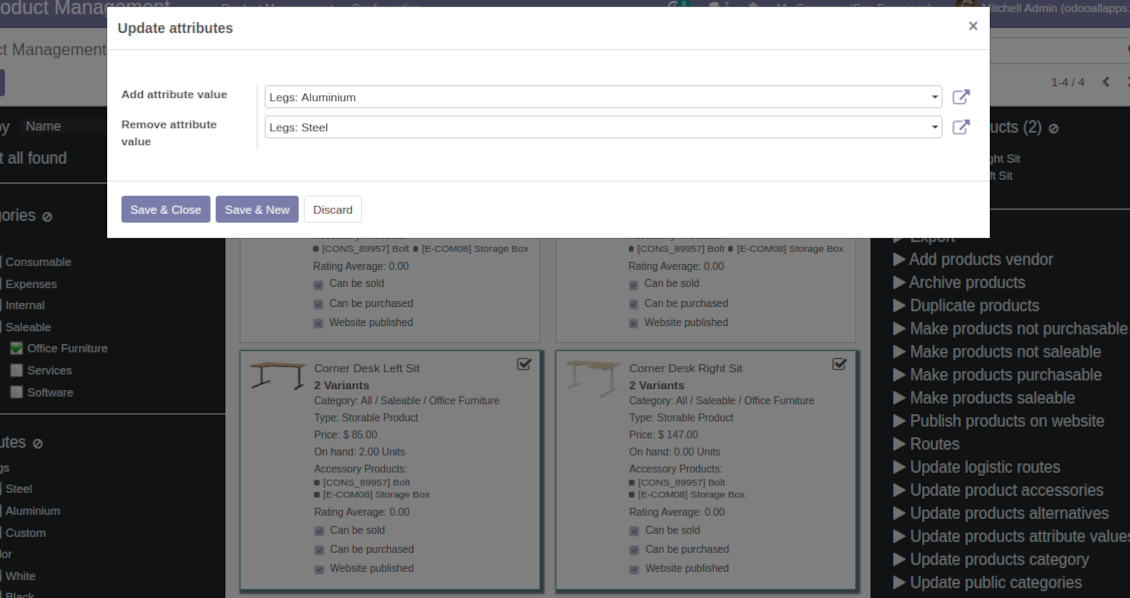Image resolution: width=1130 pixels, height=598 pixels.
Task: Select Aluminium attribute filter
Action: point(32,511)
